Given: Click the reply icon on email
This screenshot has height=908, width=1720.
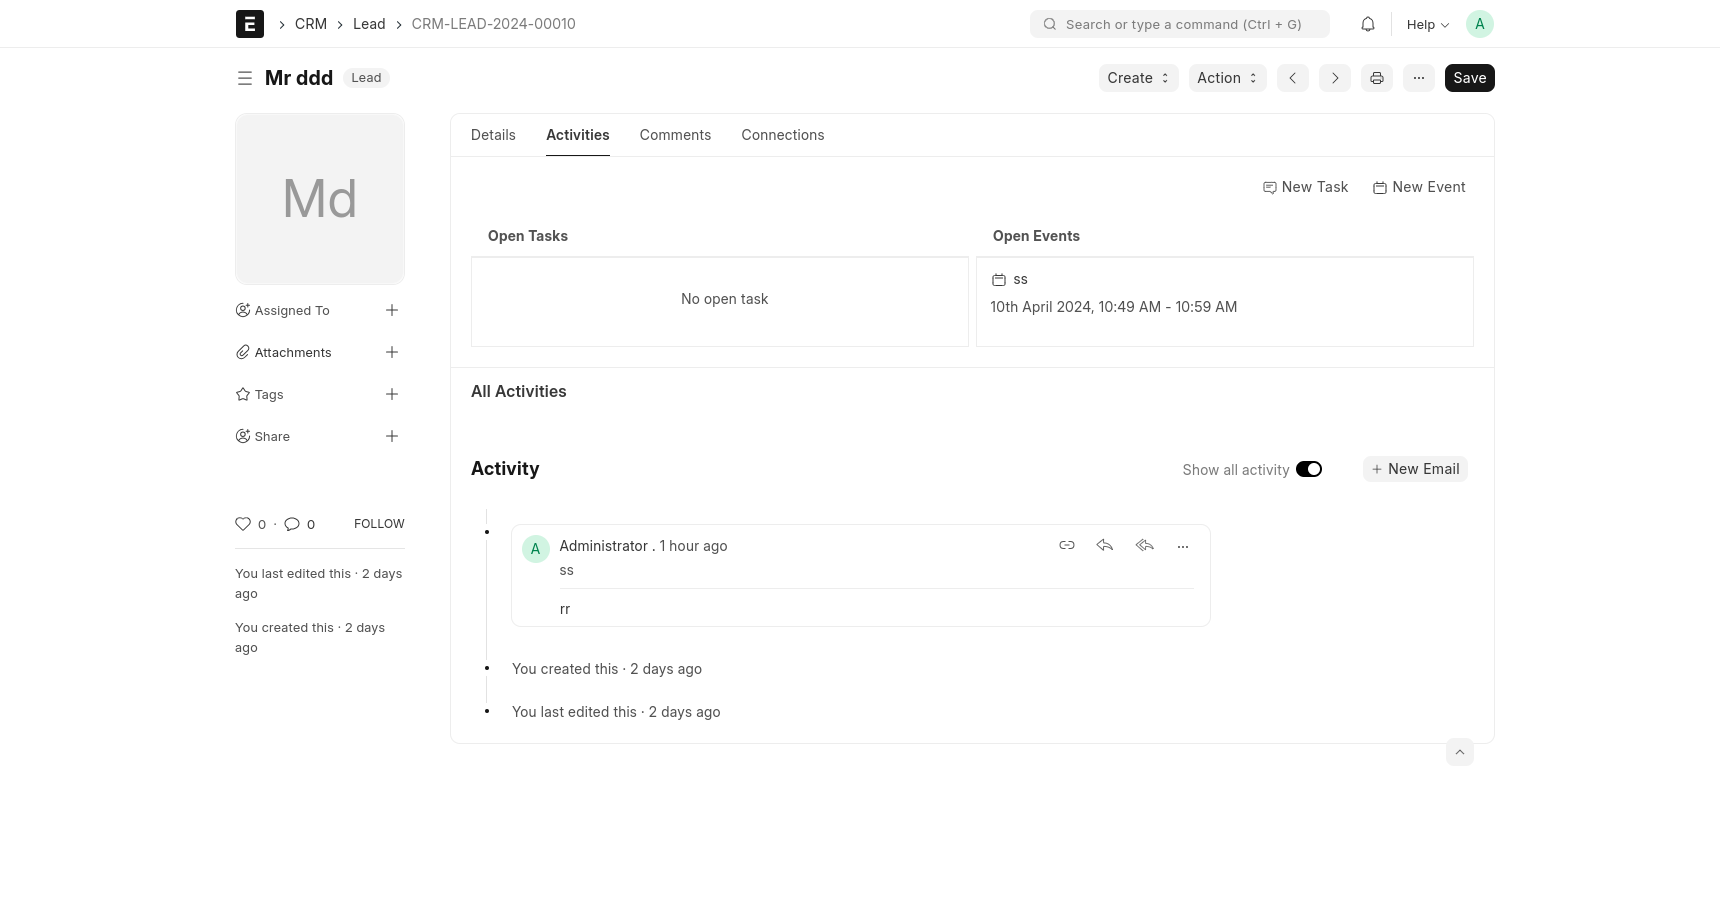Looking at the screenshot, I should click(x=1105, y=546).
